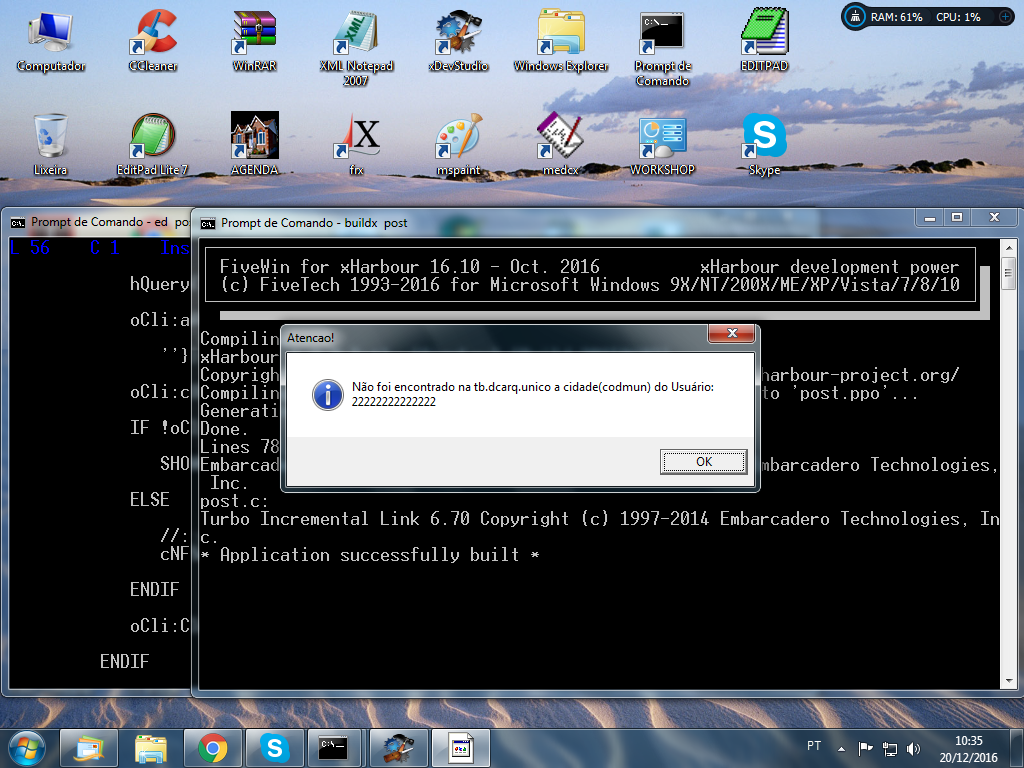
Task: Click the blue information icon in dialog
Action: tap(327, 394)
